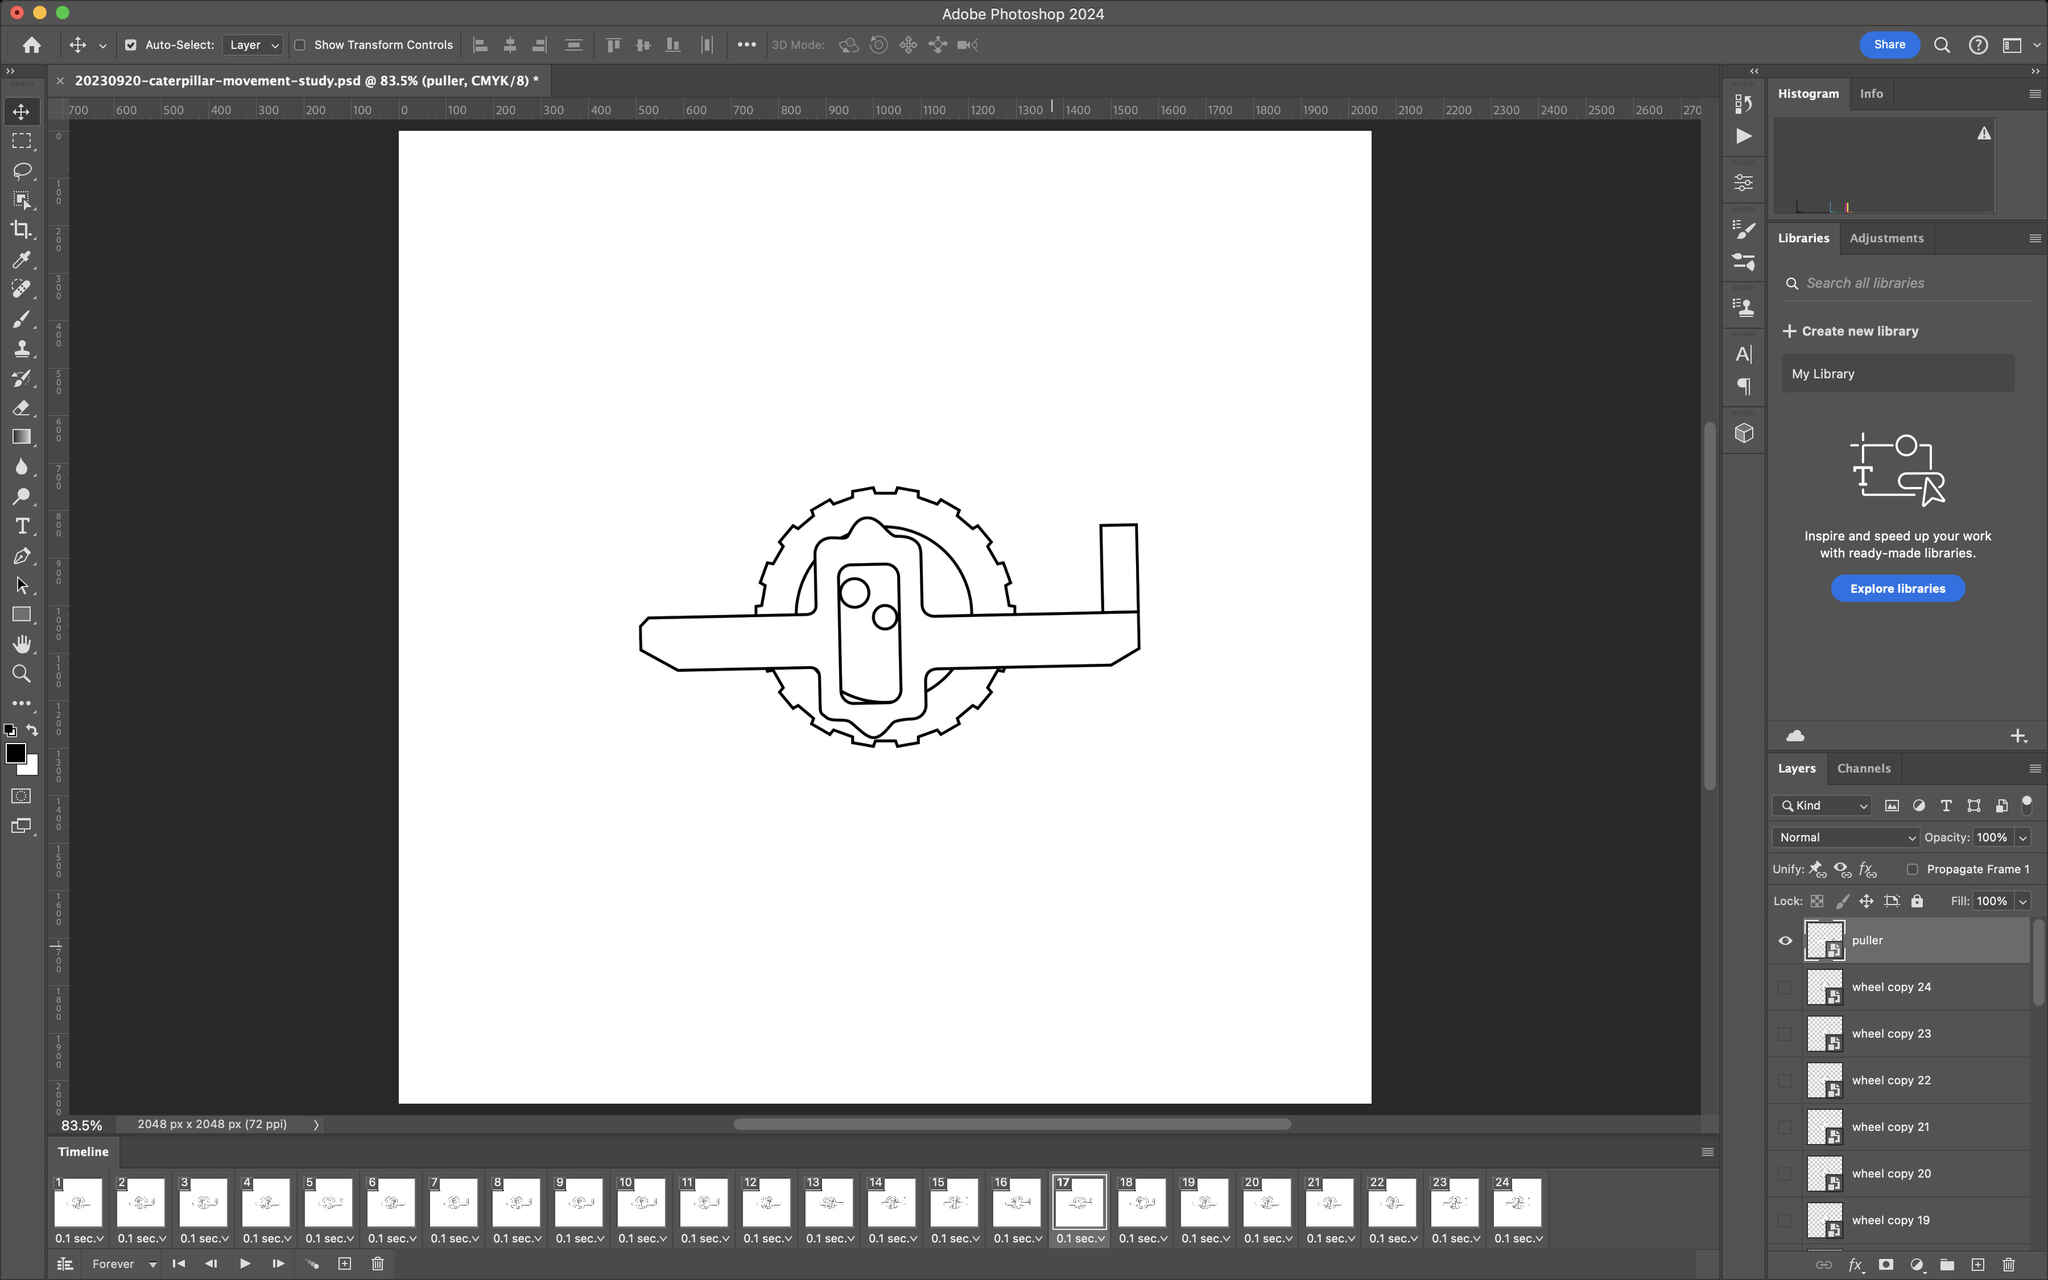Delete selected frame with trash icon

click(x=377, y=1264)
